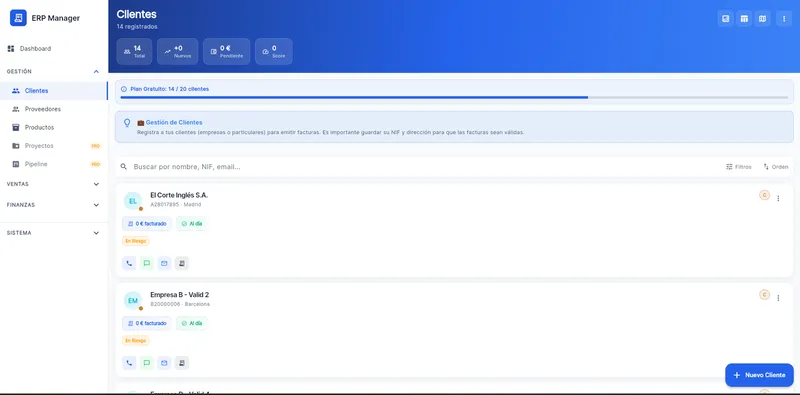Click the Nuevo Cliente button
Image resolution: width=800 pixels, height=395 pixels.
759,375
